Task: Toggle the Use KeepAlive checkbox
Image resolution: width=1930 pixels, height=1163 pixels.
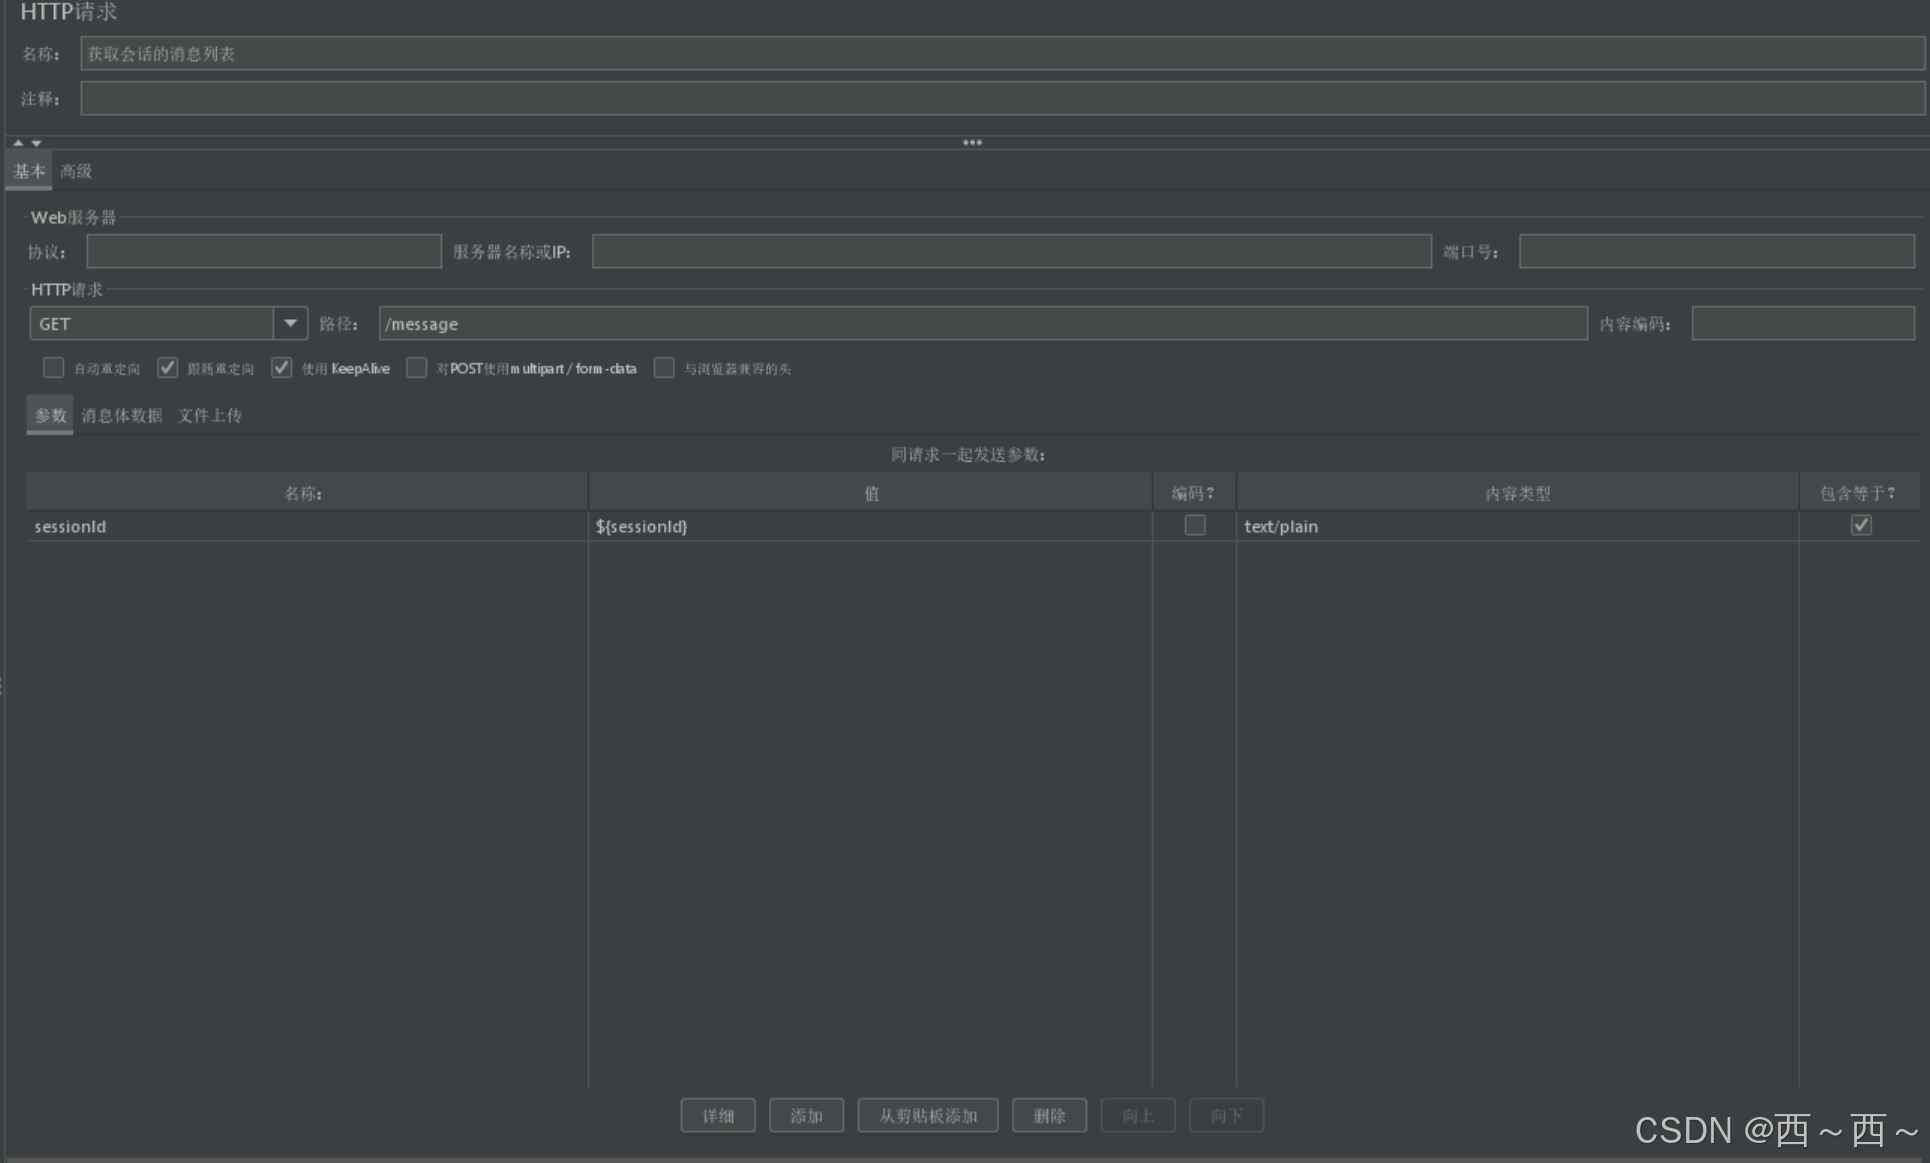Action: click(x=282, y=368)
